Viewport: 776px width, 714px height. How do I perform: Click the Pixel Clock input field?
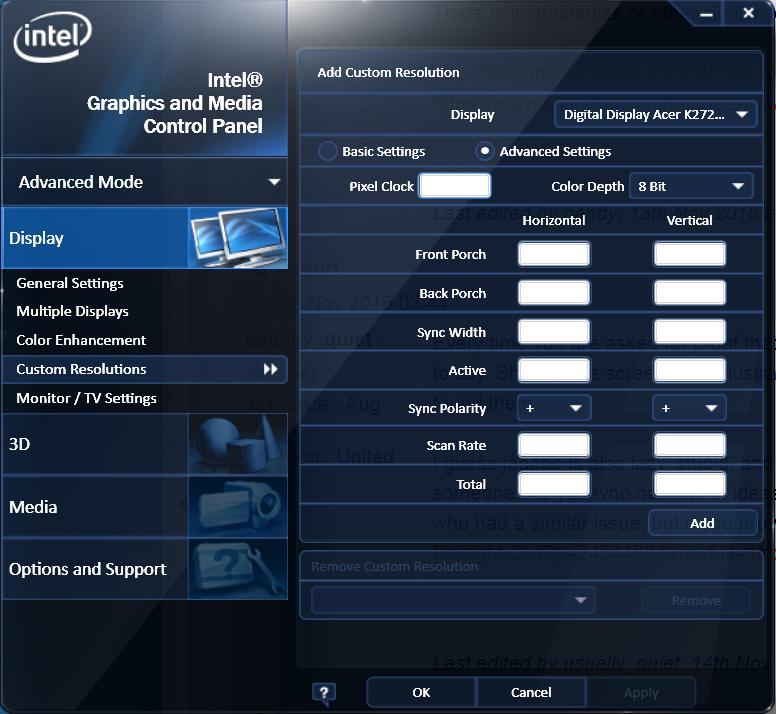click(455, 186)
